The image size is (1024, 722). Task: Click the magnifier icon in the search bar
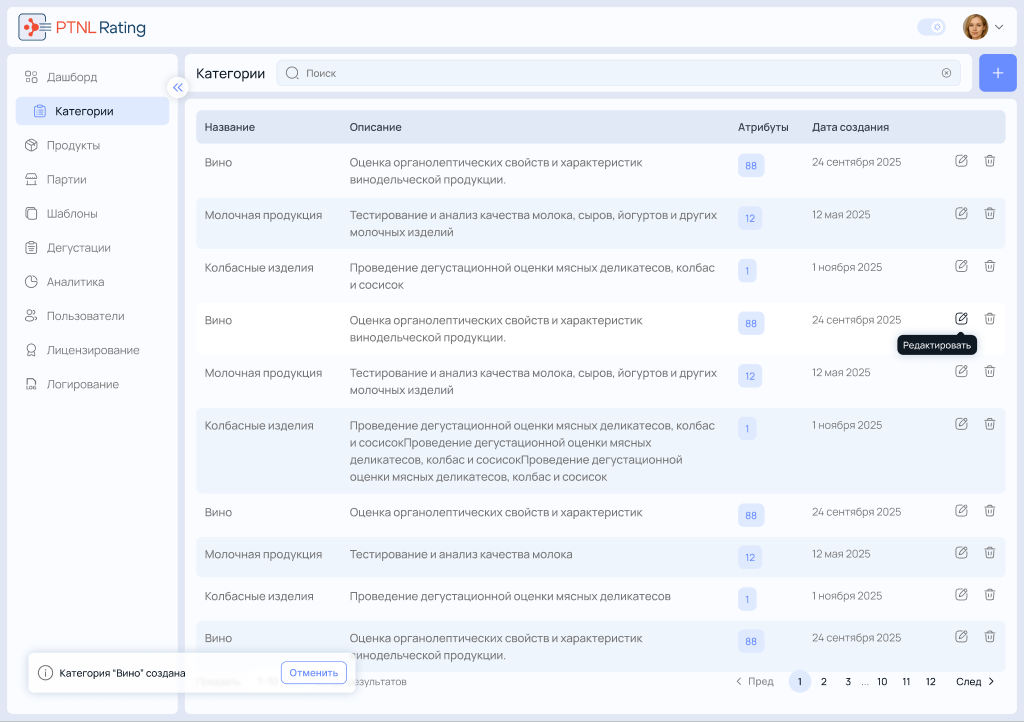(x=292, y=73)
